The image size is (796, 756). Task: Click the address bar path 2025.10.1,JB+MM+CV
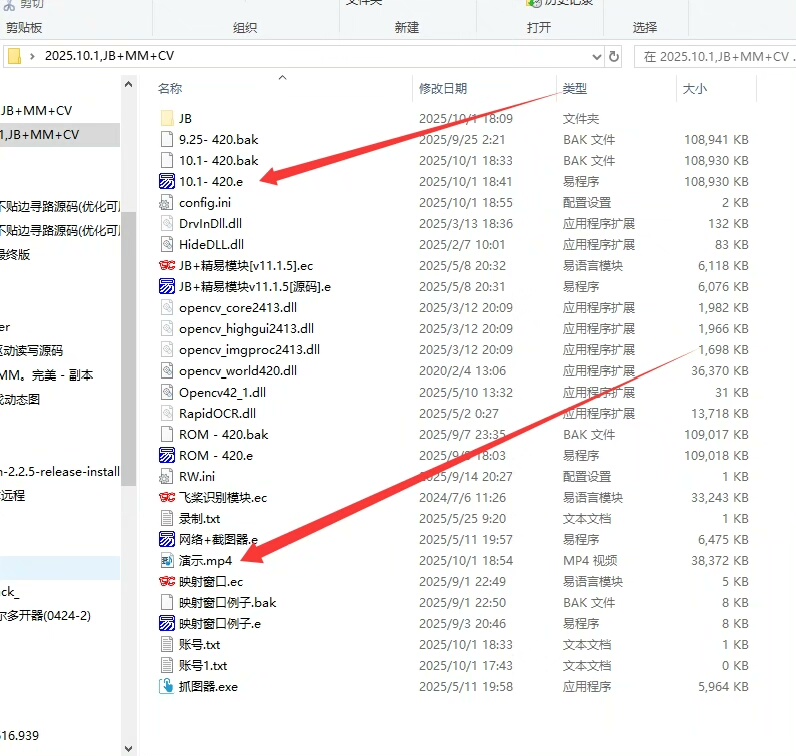pos(110,56)
